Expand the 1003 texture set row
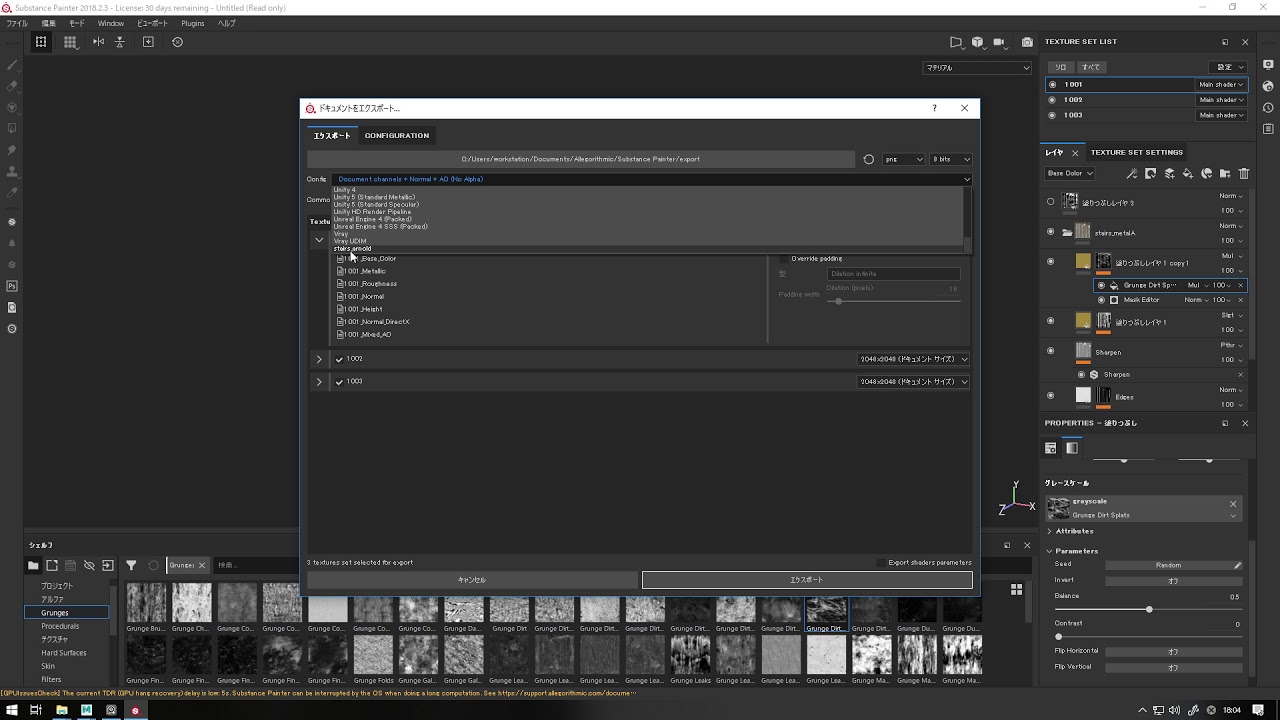 click(319, 382)
